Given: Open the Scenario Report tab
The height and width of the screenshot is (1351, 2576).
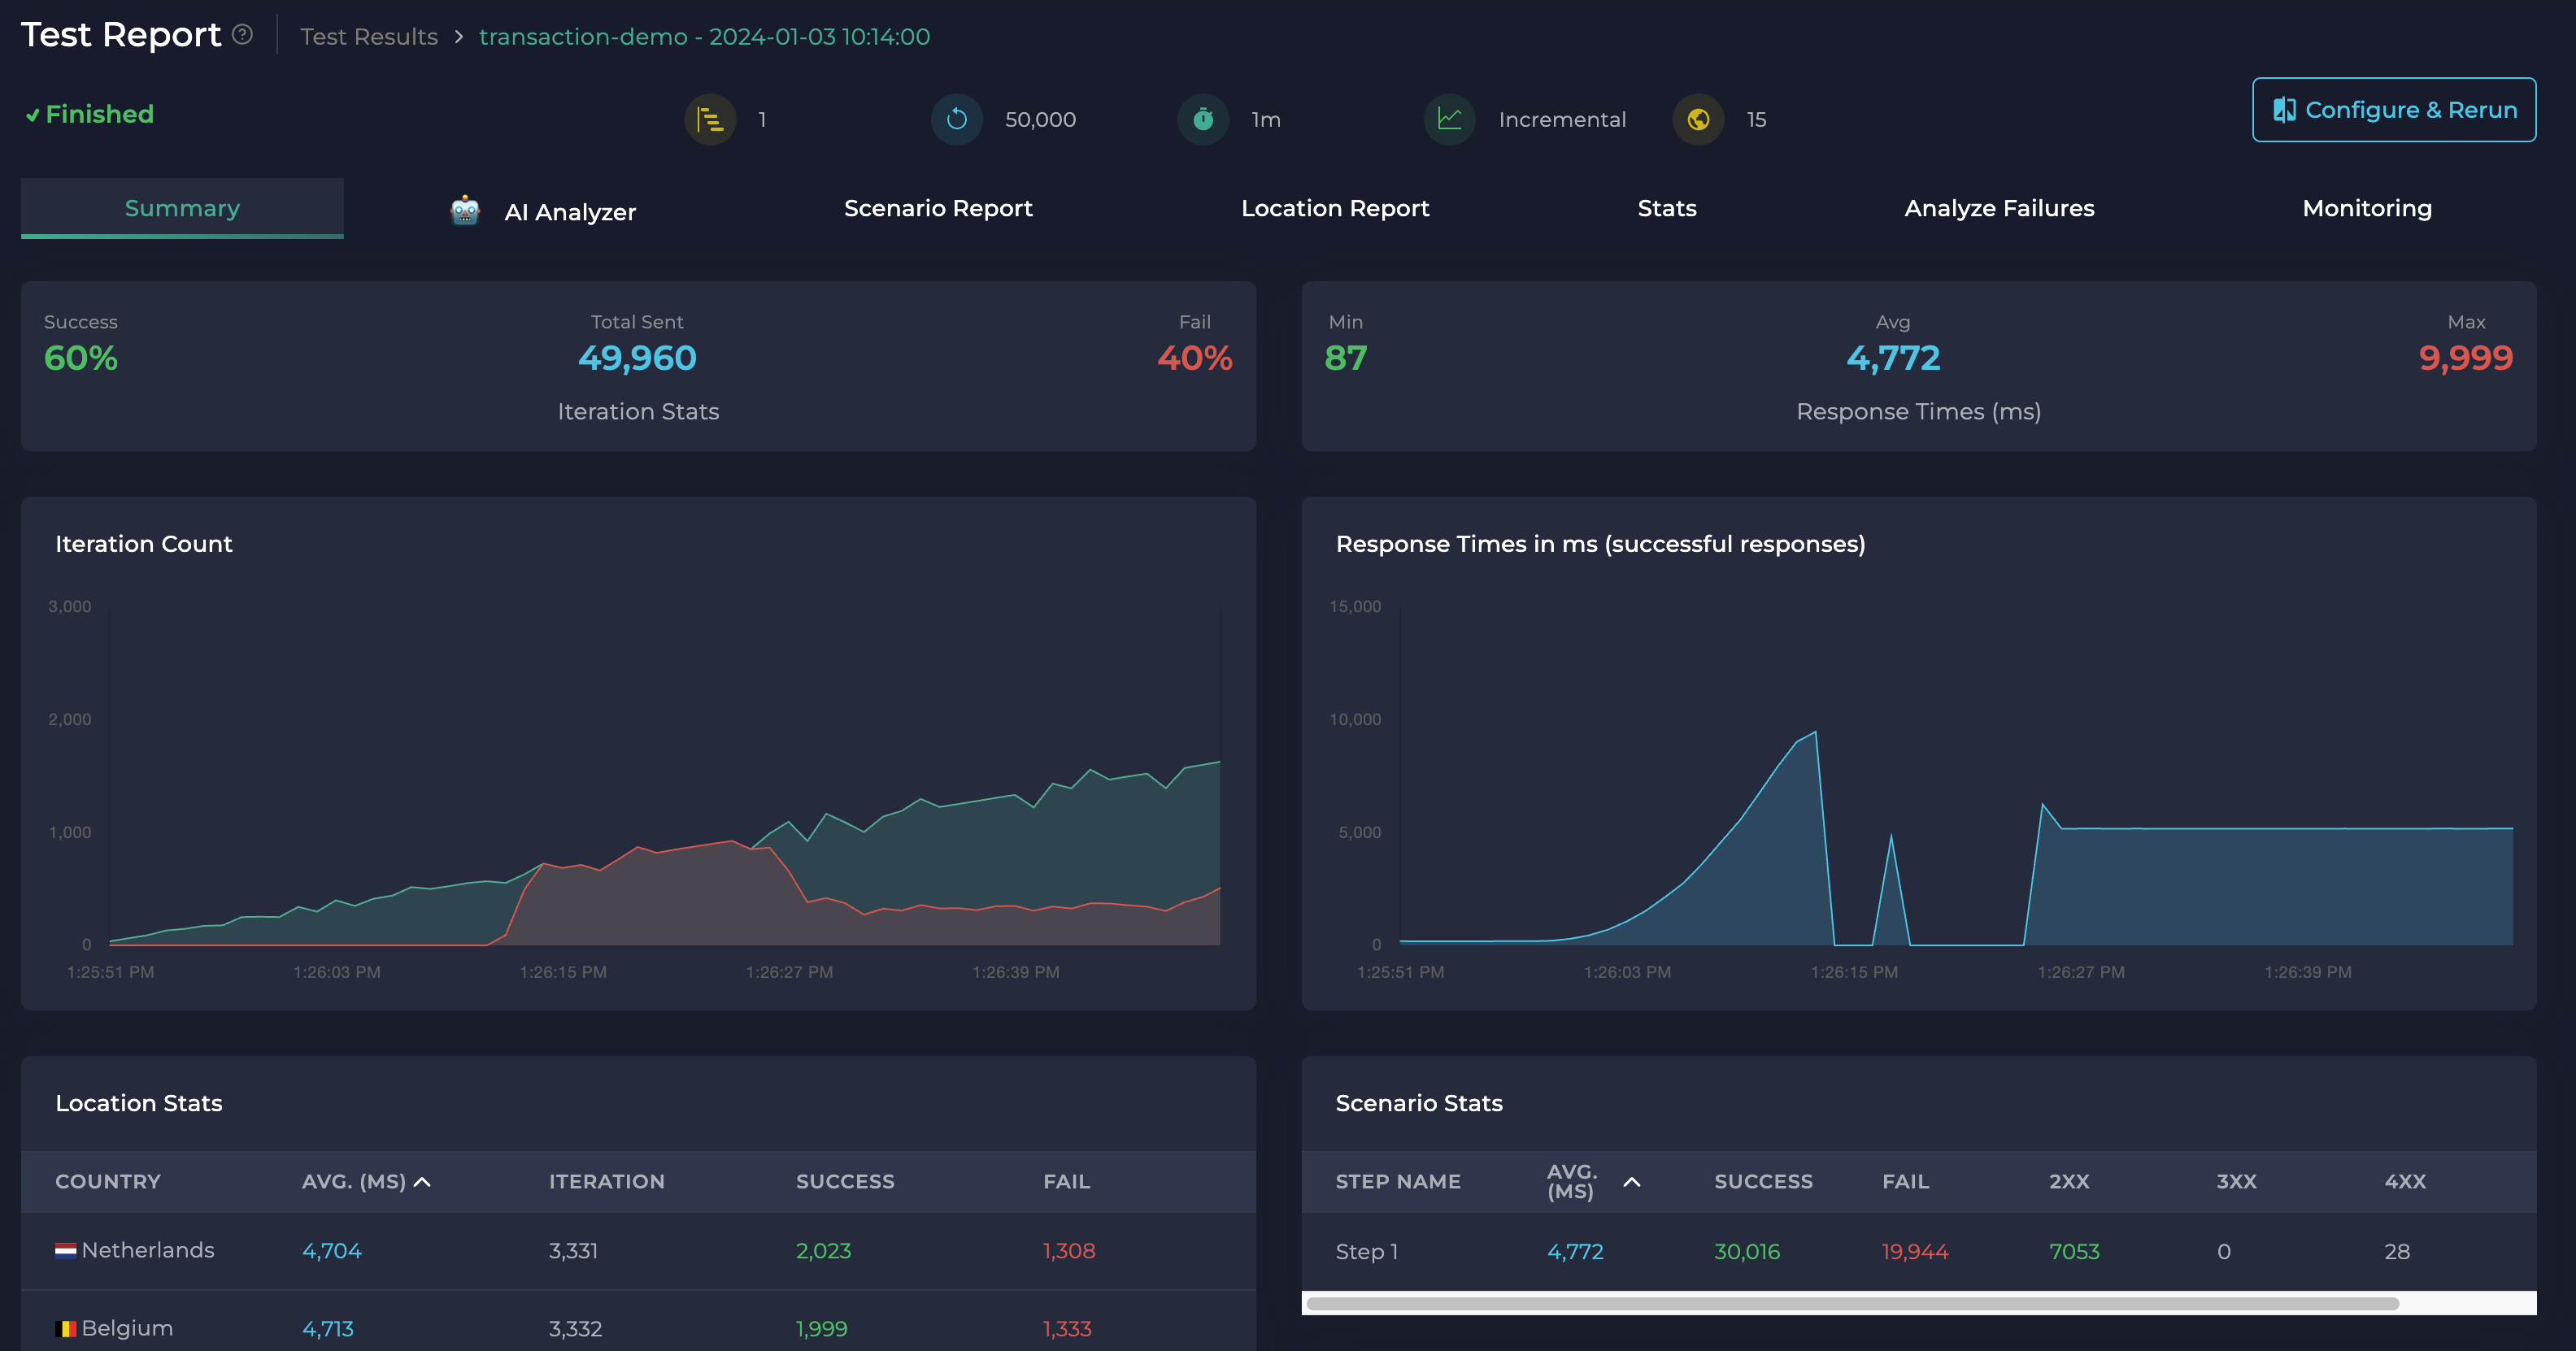Looking at the screenshot, I should [937, 208].
